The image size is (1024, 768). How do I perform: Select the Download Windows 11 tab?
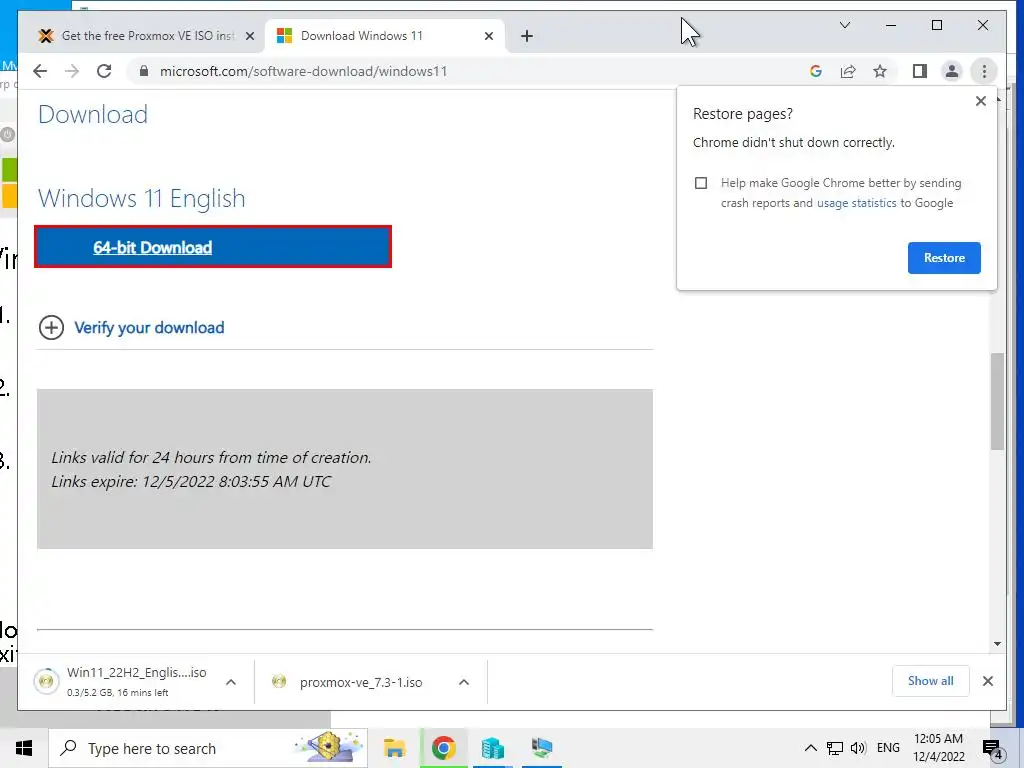coord(385,36)
